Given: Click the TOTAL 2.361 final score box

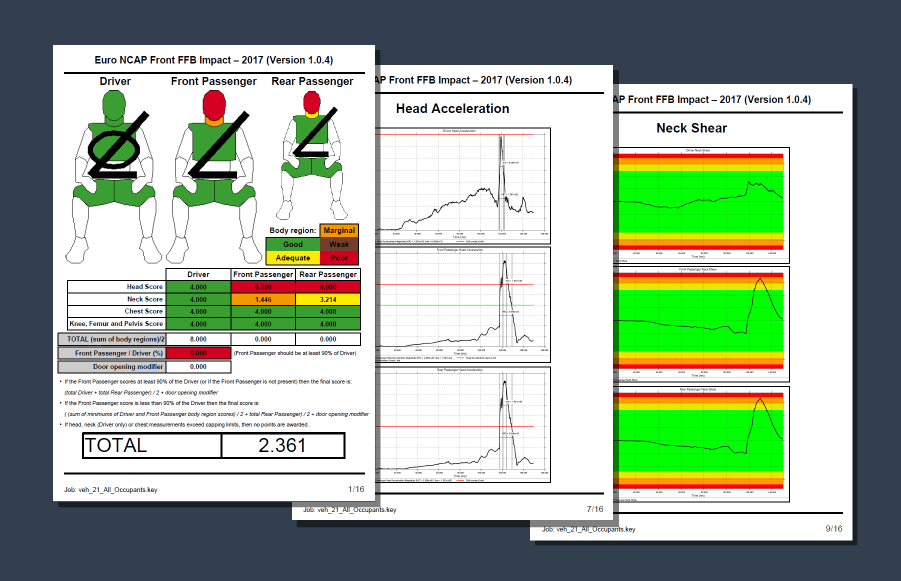Looking at the screenshot, I should pyautogui.click(x=282, y=446).
